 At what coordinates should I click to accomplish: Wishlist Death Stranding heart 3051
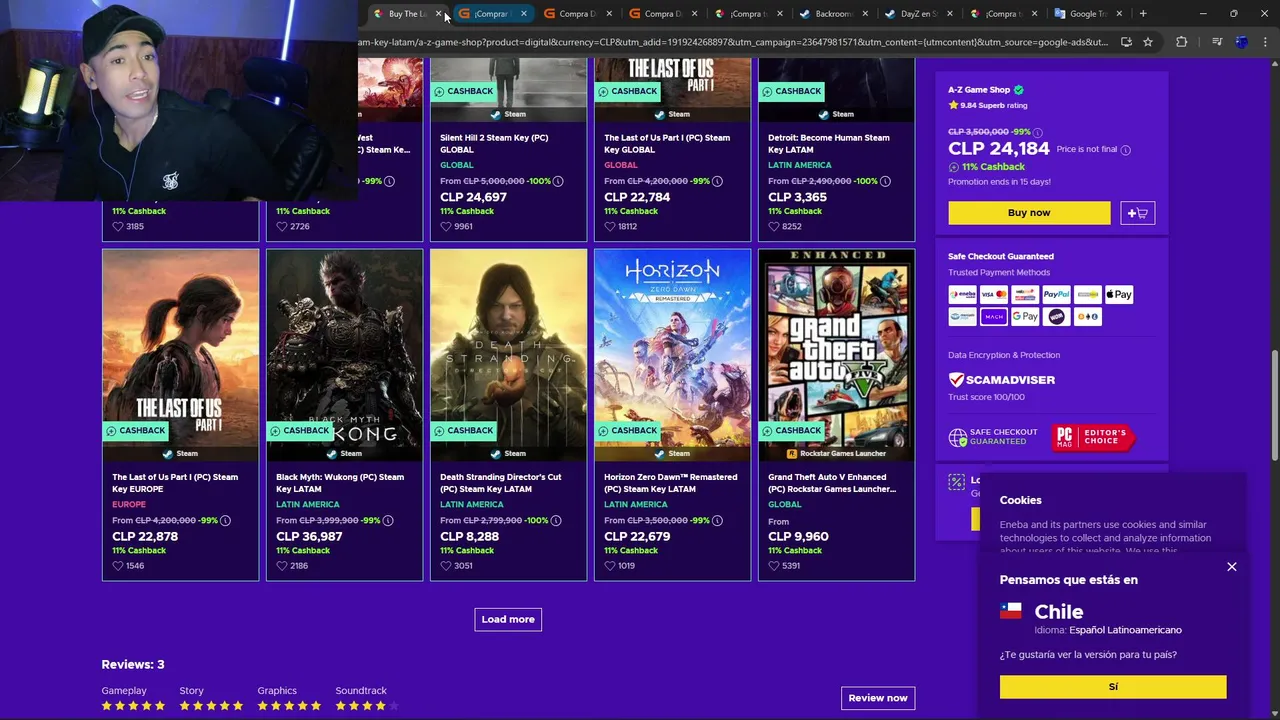pyautogui.click(x=446, y=566)
